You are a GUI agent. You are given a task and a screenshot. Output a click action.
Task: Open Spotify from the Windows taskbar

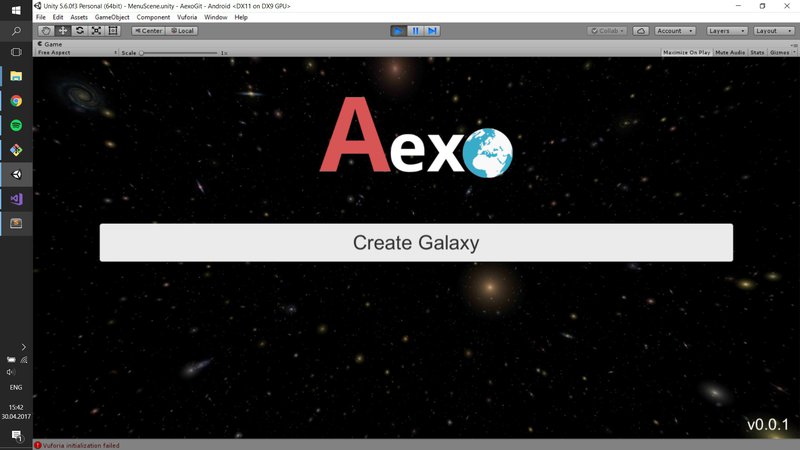[16, 126]
